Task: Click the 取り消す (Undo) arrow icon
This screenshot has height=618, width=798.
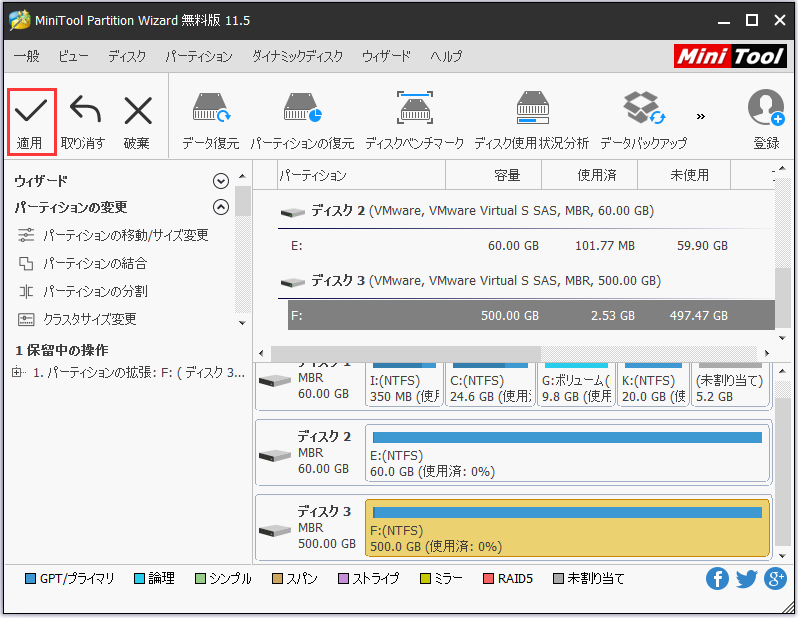Action: pyautogui.click(x=85, y=109)
